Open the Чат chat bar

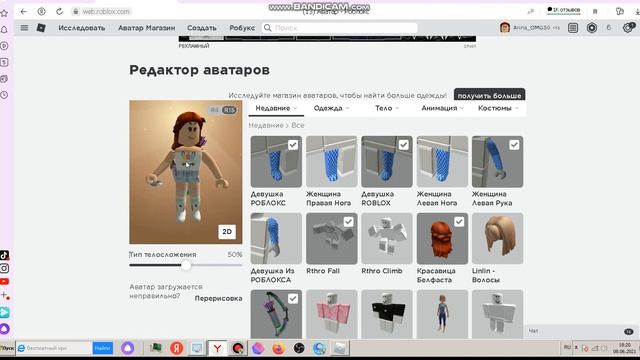pos(582,331)
